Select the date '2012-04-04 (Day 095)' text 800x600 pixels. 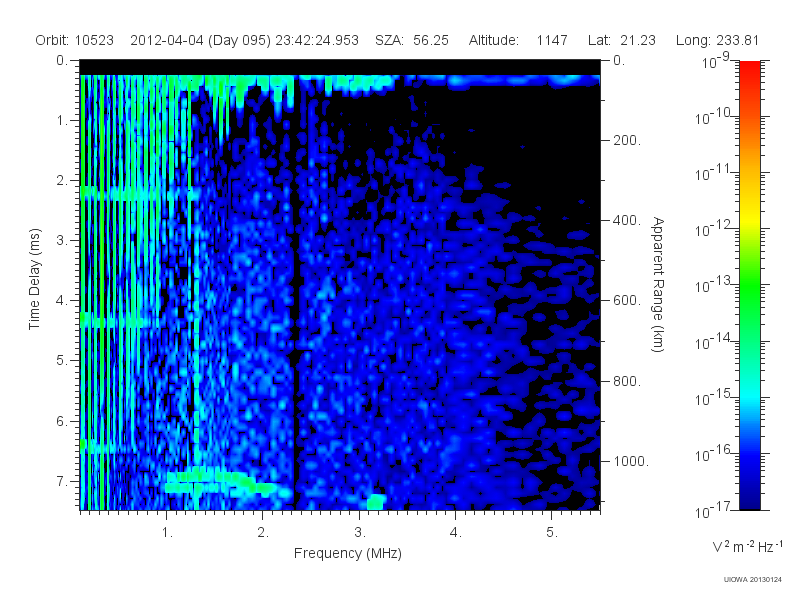click(200, 40)
